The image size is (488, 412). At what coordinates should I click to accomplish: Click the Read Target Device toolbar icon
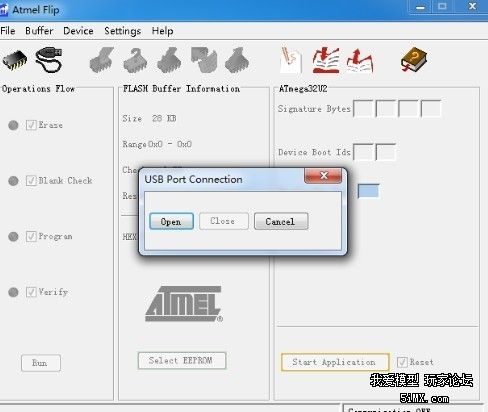237,60
